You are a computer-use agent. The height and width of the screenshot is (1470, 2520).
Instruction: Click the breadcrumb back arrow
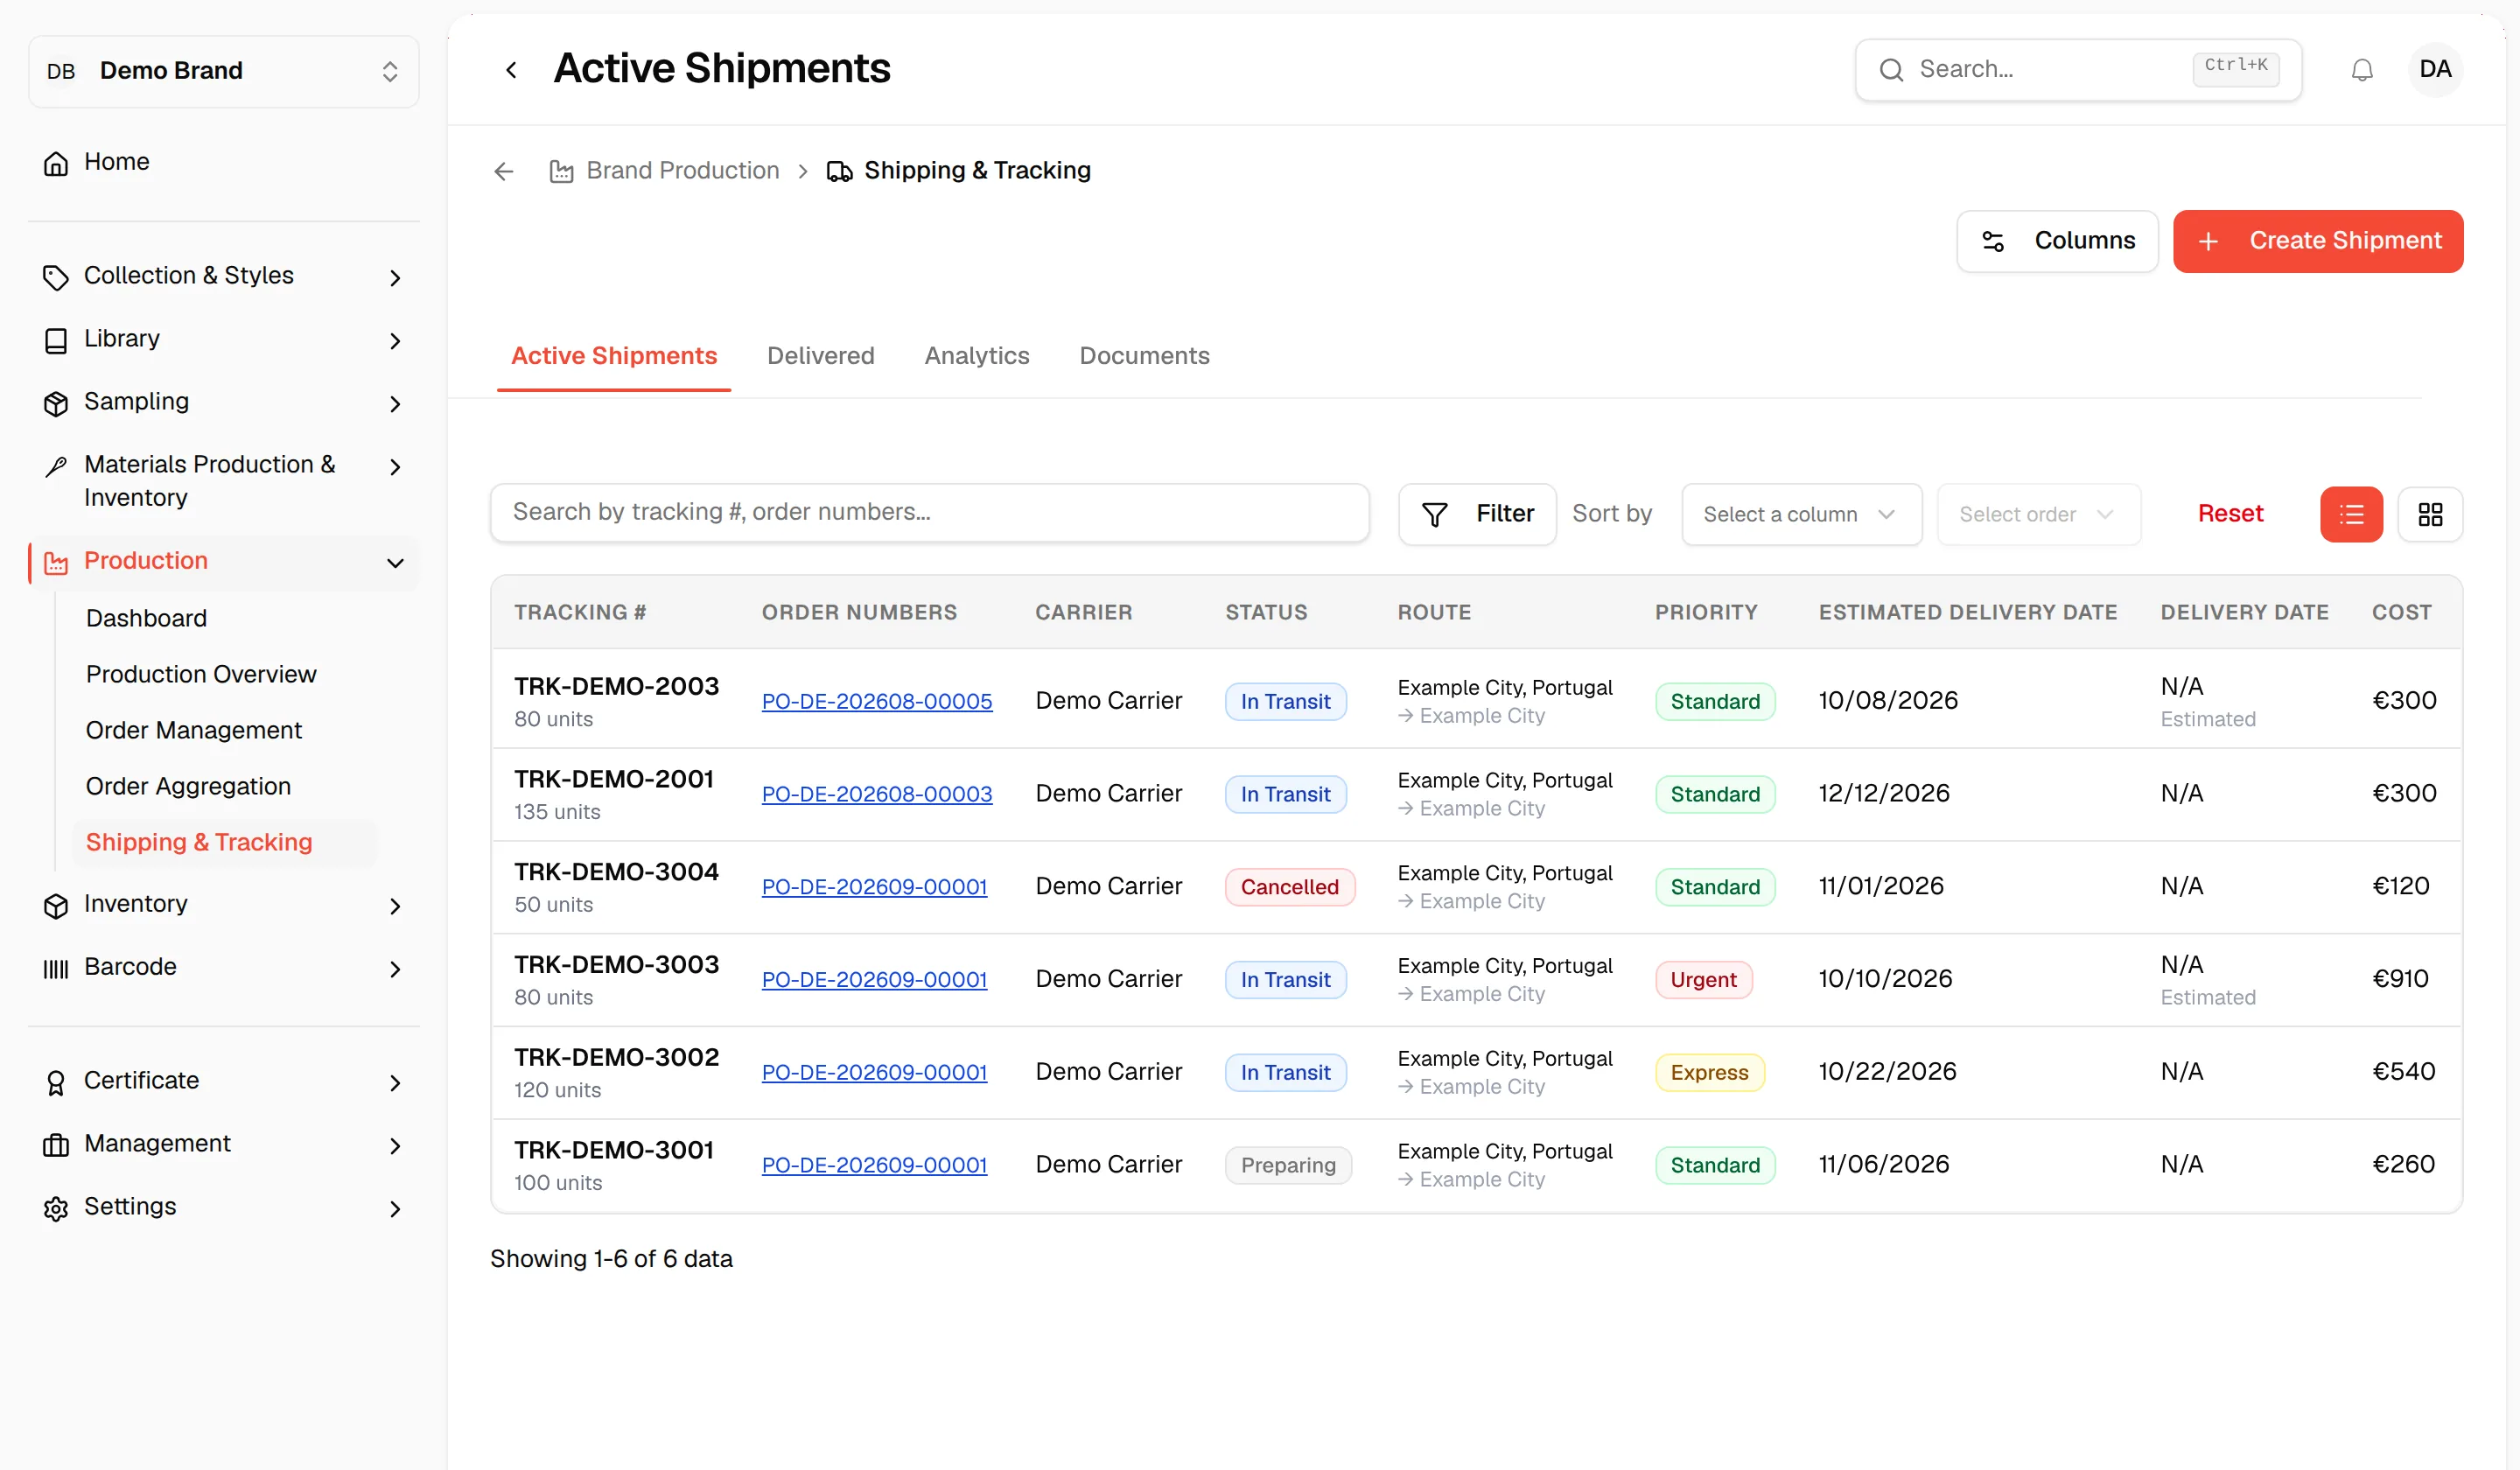(504, 171)
